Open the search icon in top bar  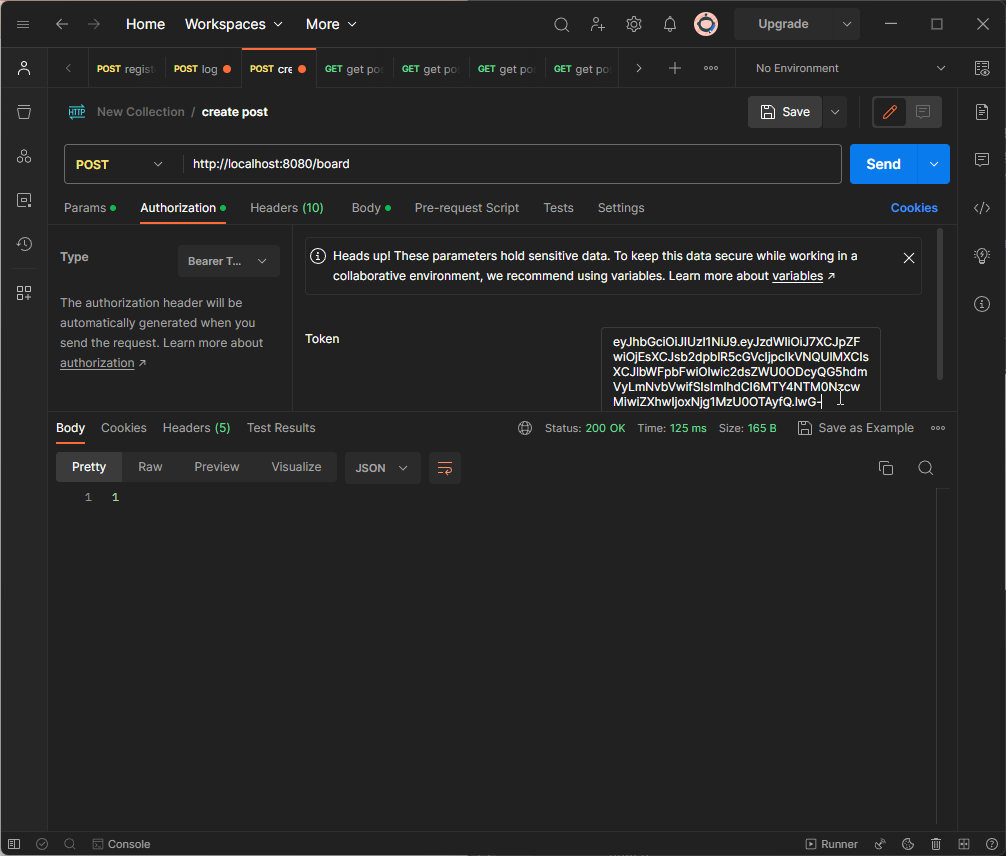(561, 24)
